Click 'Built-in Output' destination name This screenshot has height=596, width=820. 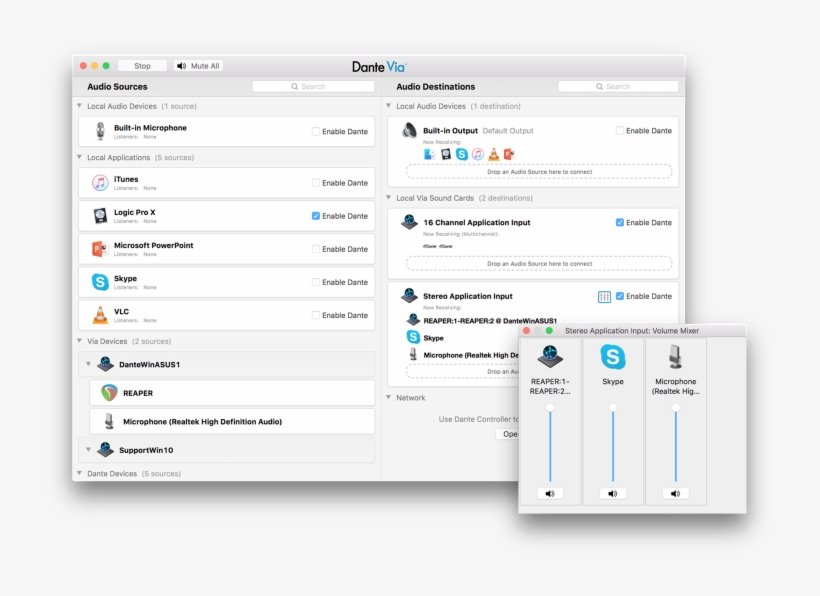(x=450, y=131)
